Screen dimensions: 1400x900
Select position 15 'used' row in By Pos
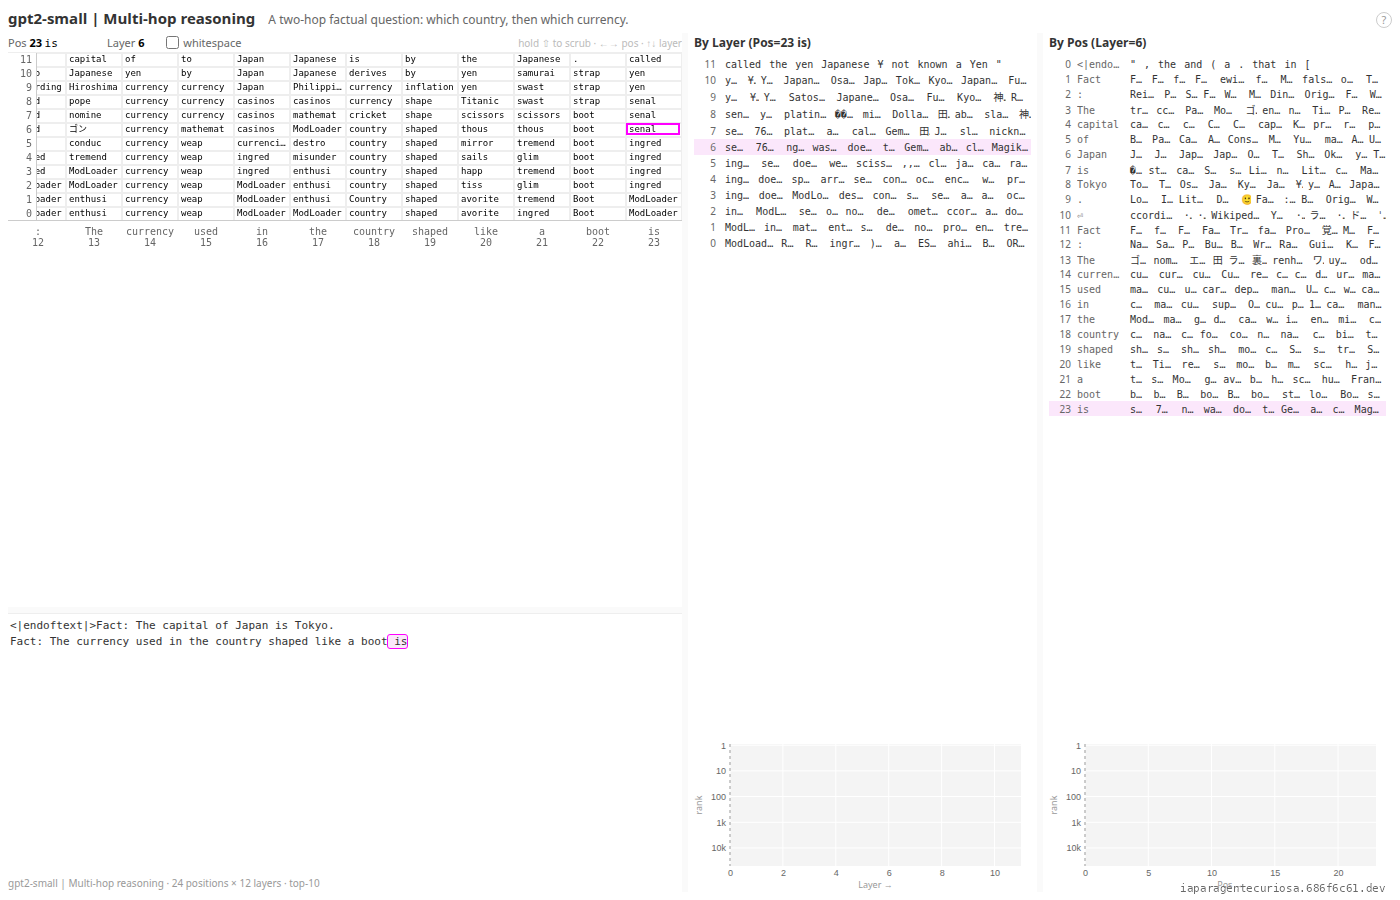click(1217, 289)
